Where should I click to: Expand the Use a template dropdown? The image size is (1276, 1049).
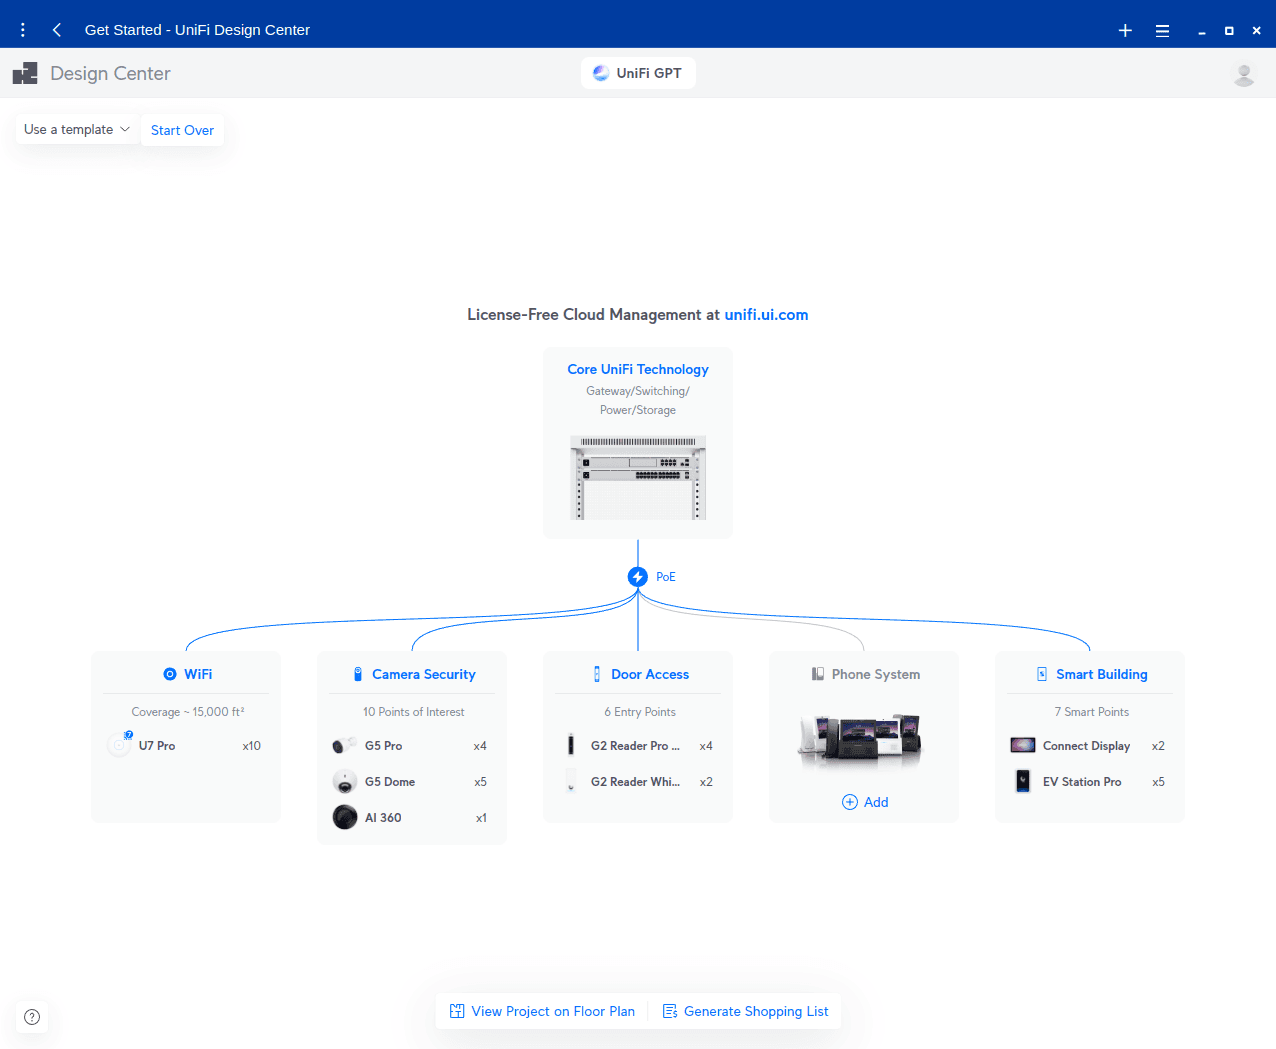pyautogui.click(x=77, y=130)
